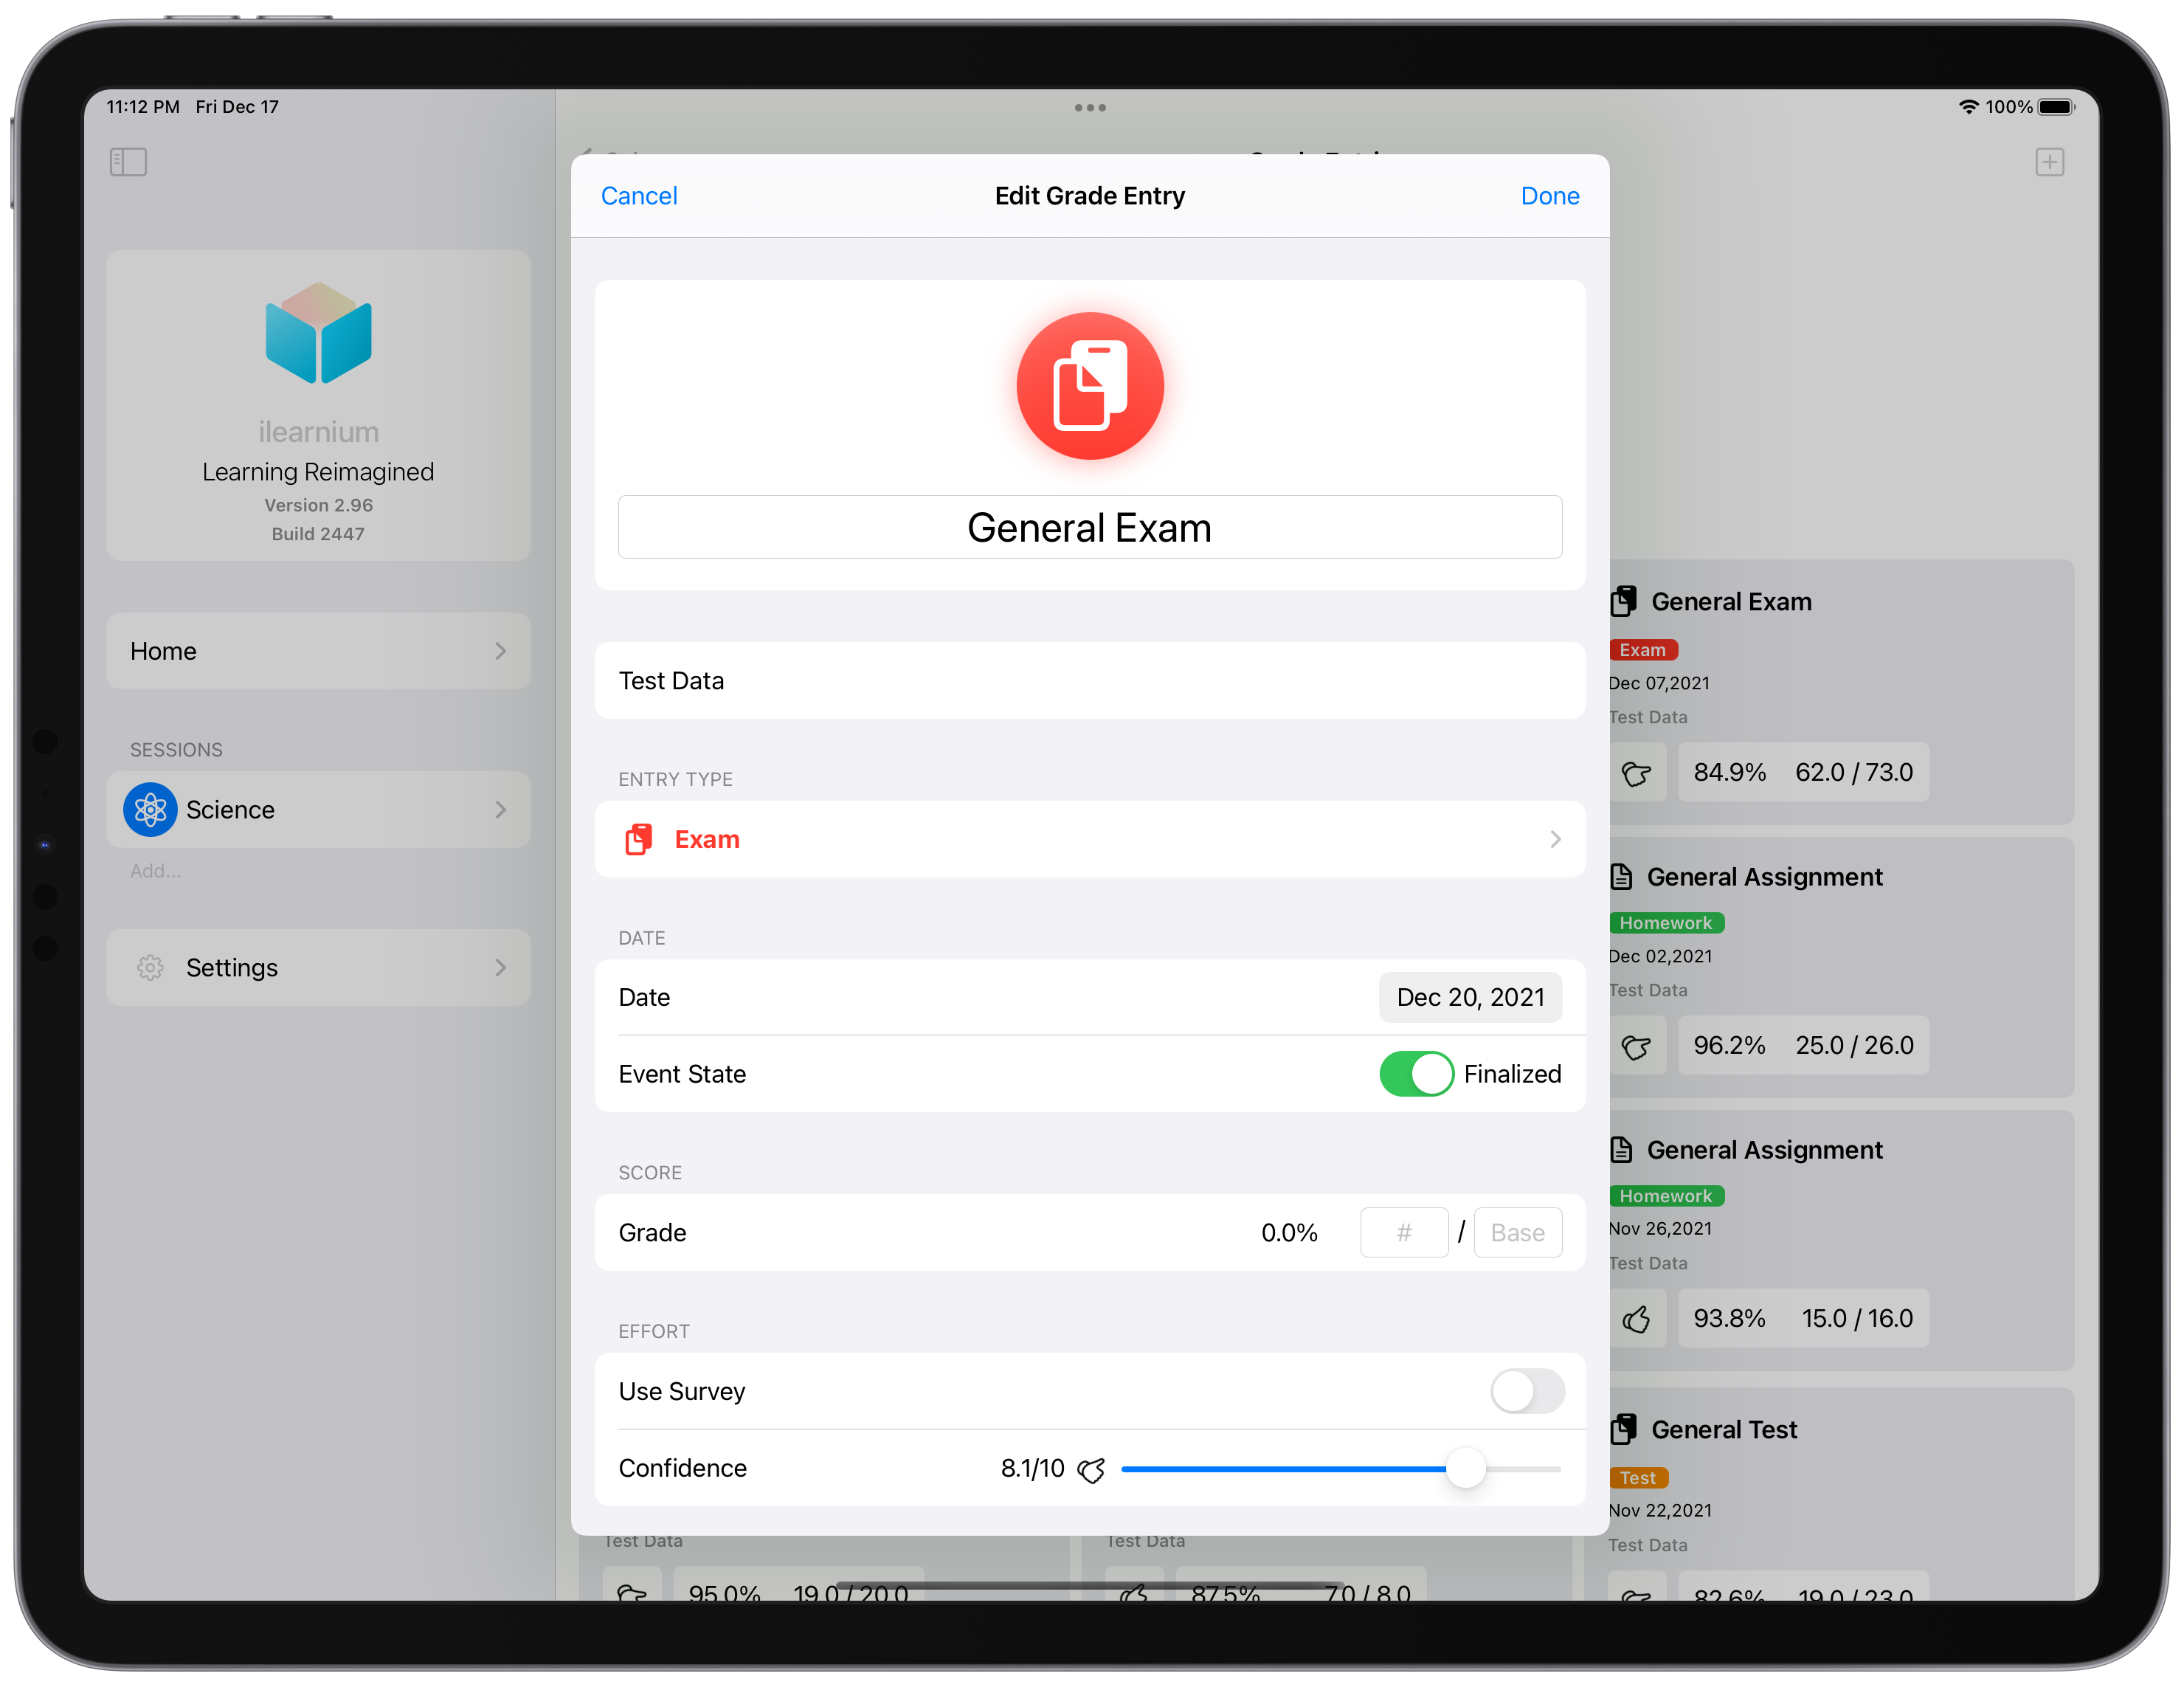Image resolution: width=2184 pixels, height=1690 pixels.
Task: Click the Settings gear icon
Action: click(x=150, y=967)
